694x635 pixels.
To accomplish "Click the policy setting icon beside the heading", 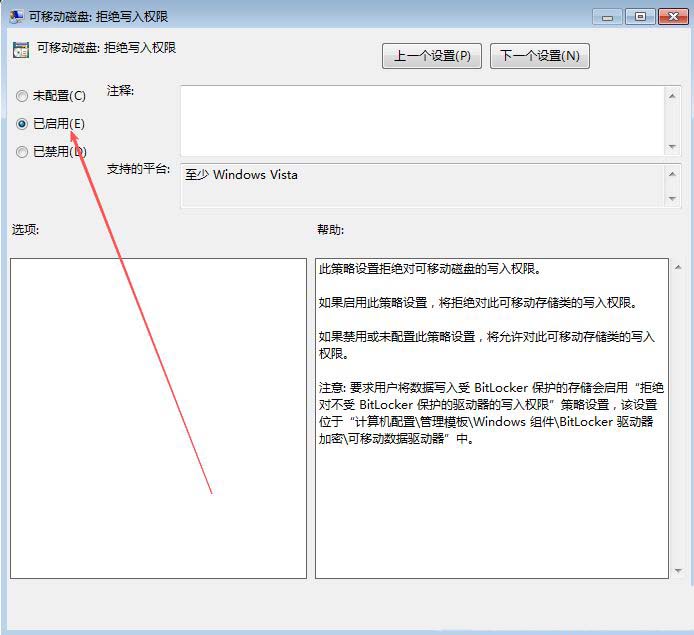I will [x=21, y=50].
